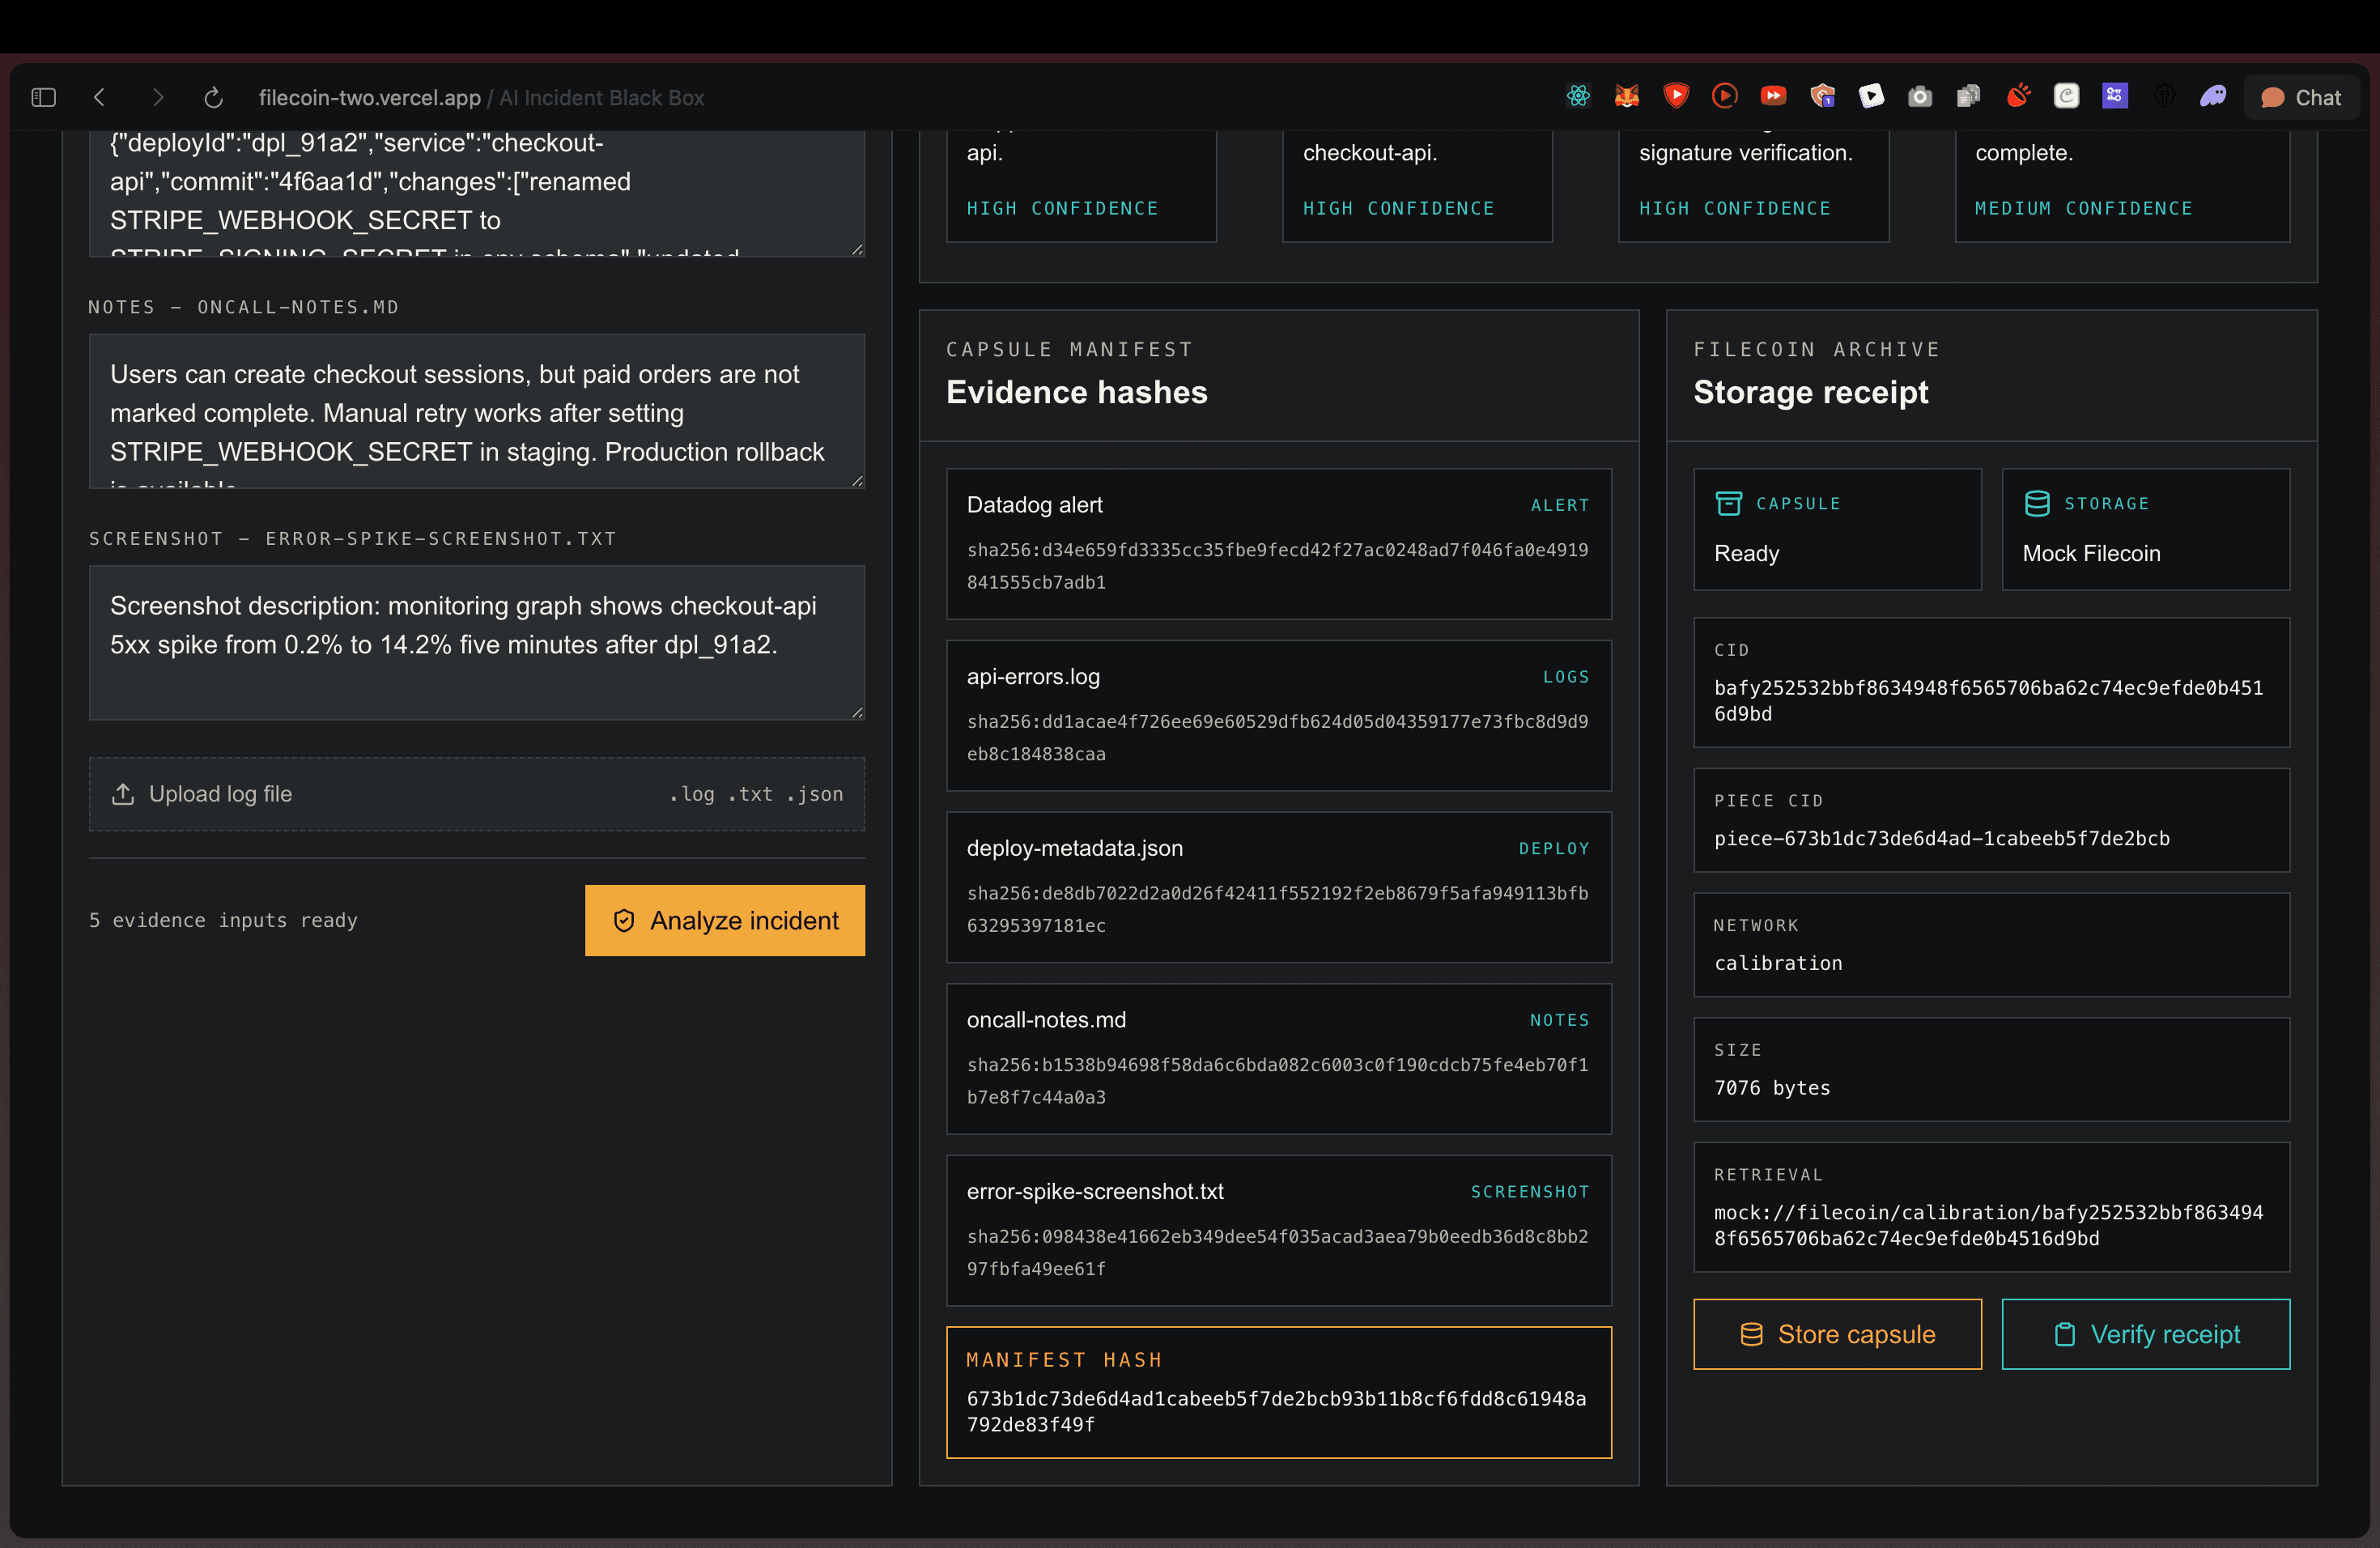The height and width of the screenshot is (1548, 2380).
Task: Go back to the previous page
Action: pyautogui.click(x=99, y=97)
